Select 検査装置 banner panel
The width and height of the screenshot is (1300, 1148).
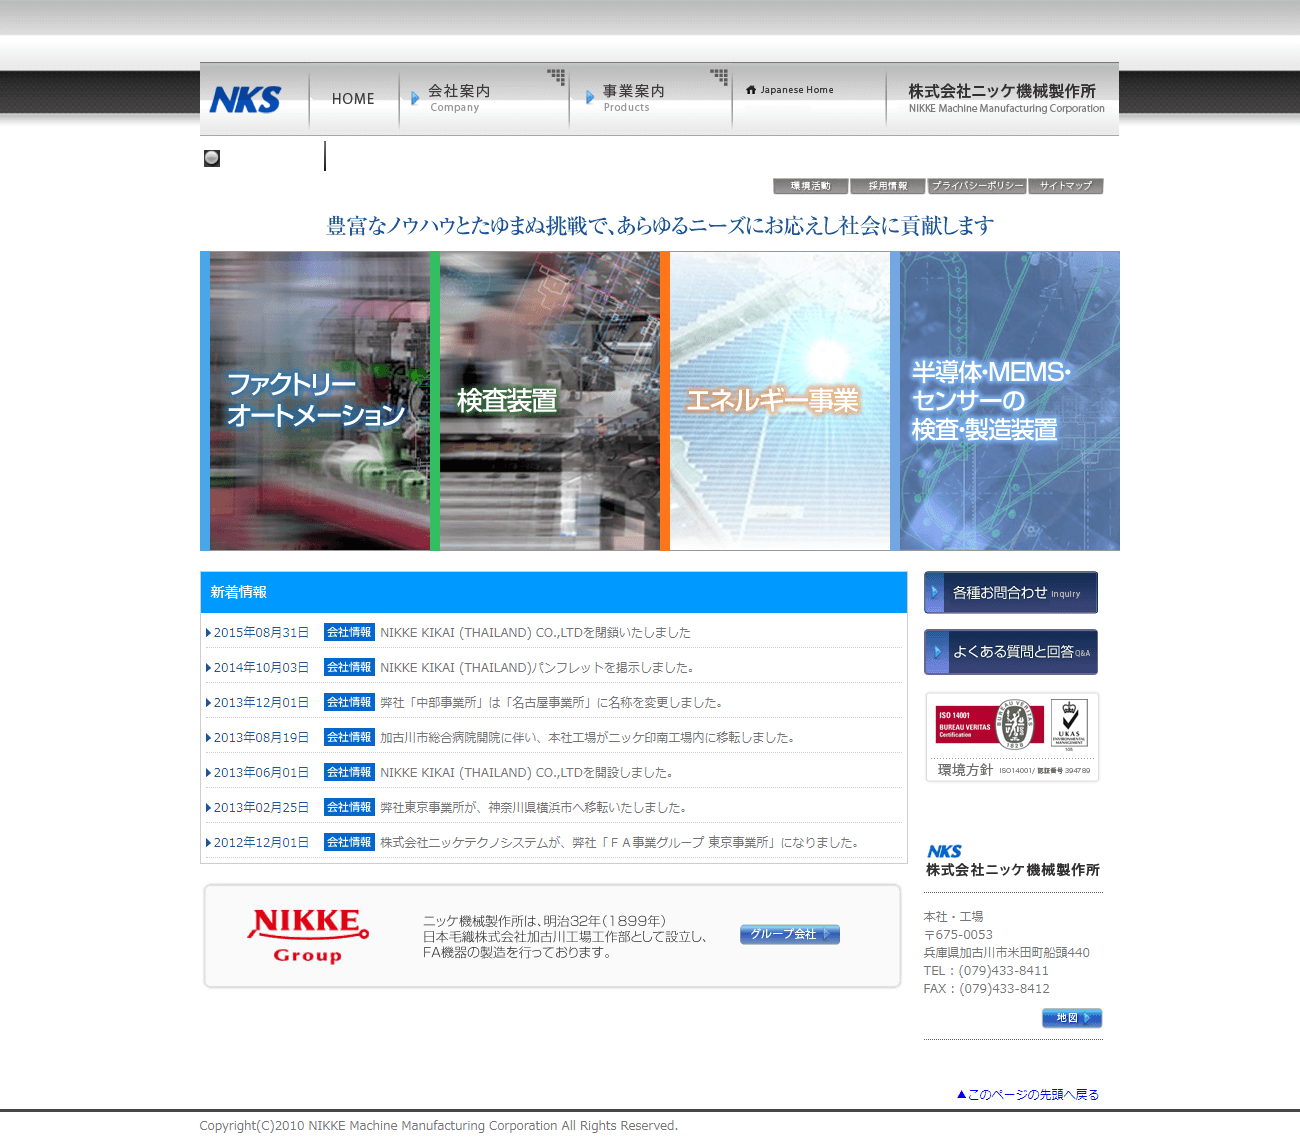click(545, 401)
